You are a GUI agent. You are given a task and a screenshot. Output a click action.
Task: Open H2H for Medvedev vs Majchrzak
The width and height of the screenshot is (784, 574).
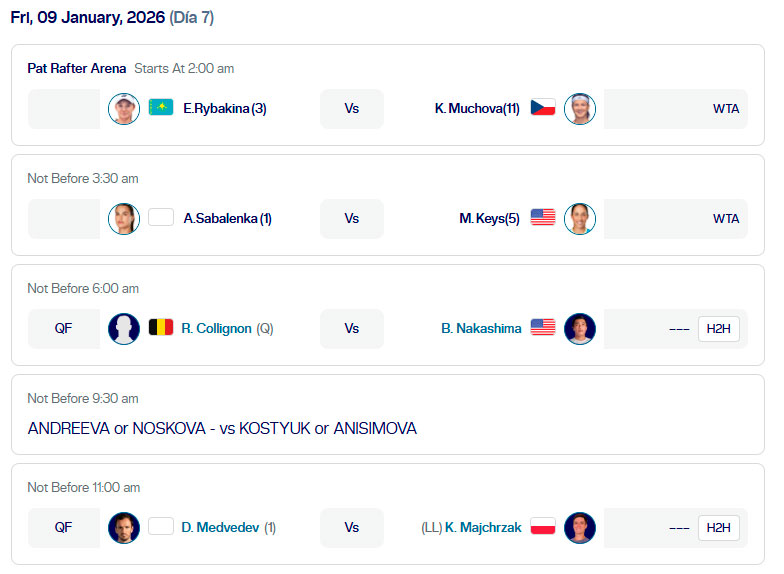point(718,527)
